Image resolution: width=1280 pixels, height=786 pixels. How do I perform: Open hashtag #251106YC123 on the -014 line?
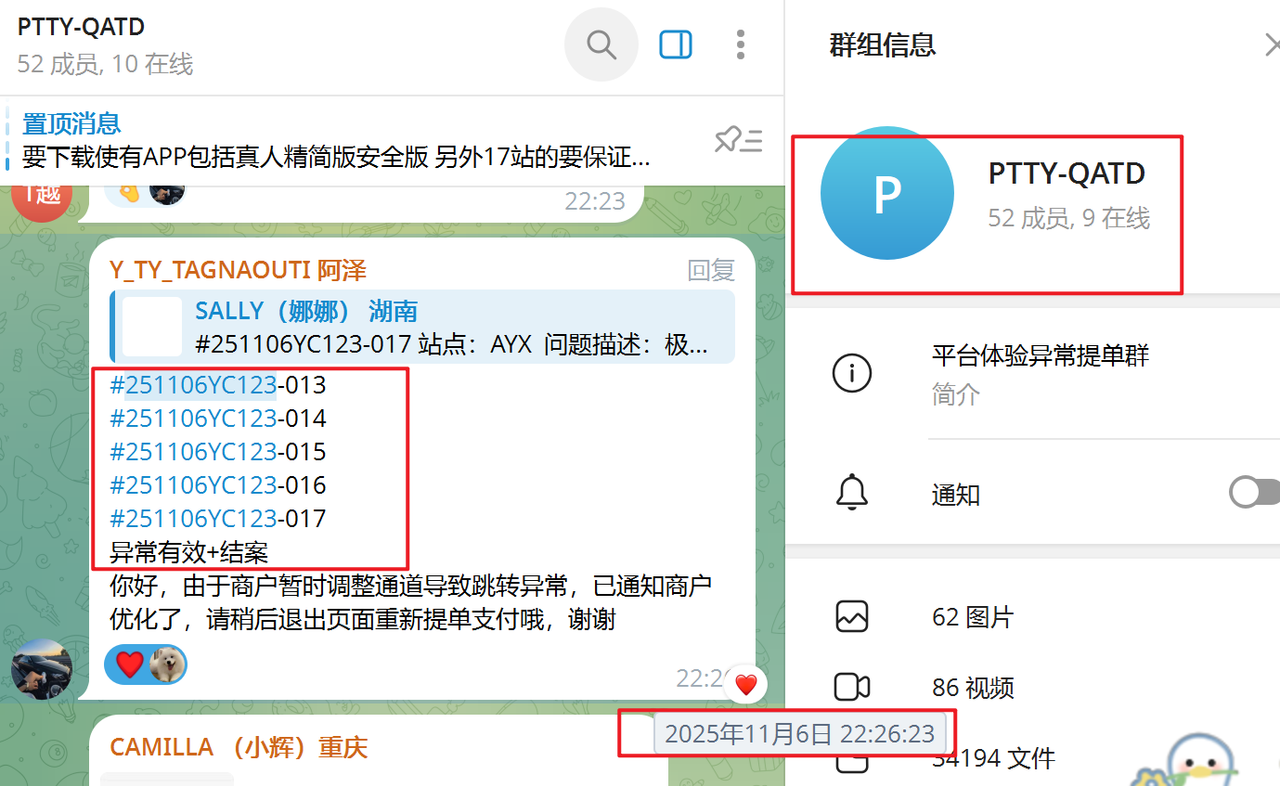(x=193, y=418)
